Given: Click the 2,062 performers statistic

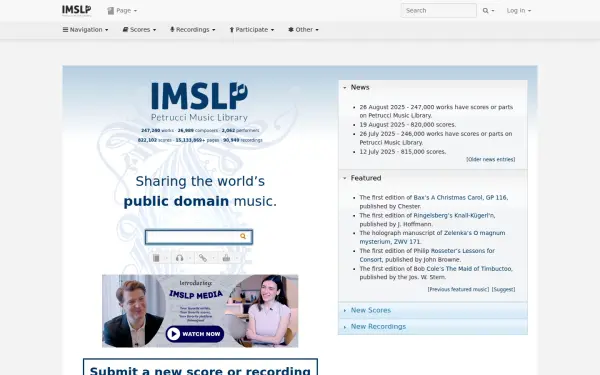Looking at the screenshot, I should (x=240, y=130).
